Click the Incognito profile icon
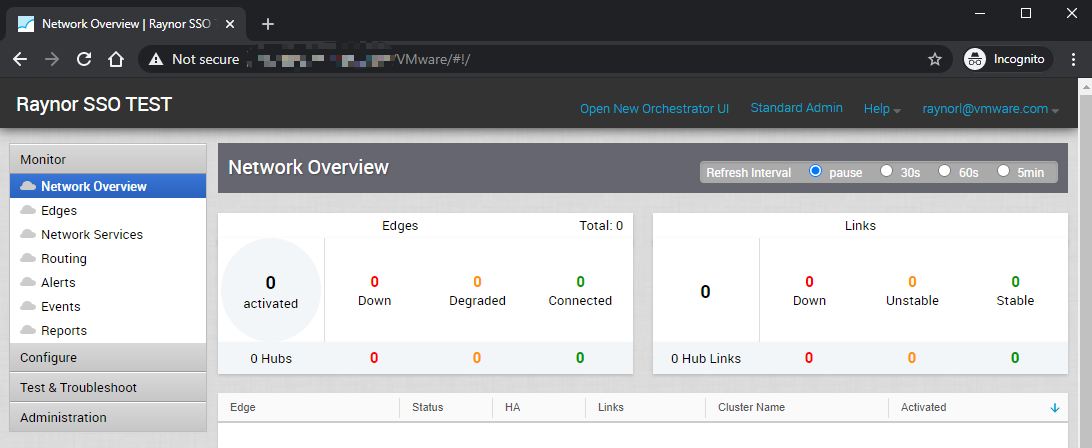 pos(974,59)
